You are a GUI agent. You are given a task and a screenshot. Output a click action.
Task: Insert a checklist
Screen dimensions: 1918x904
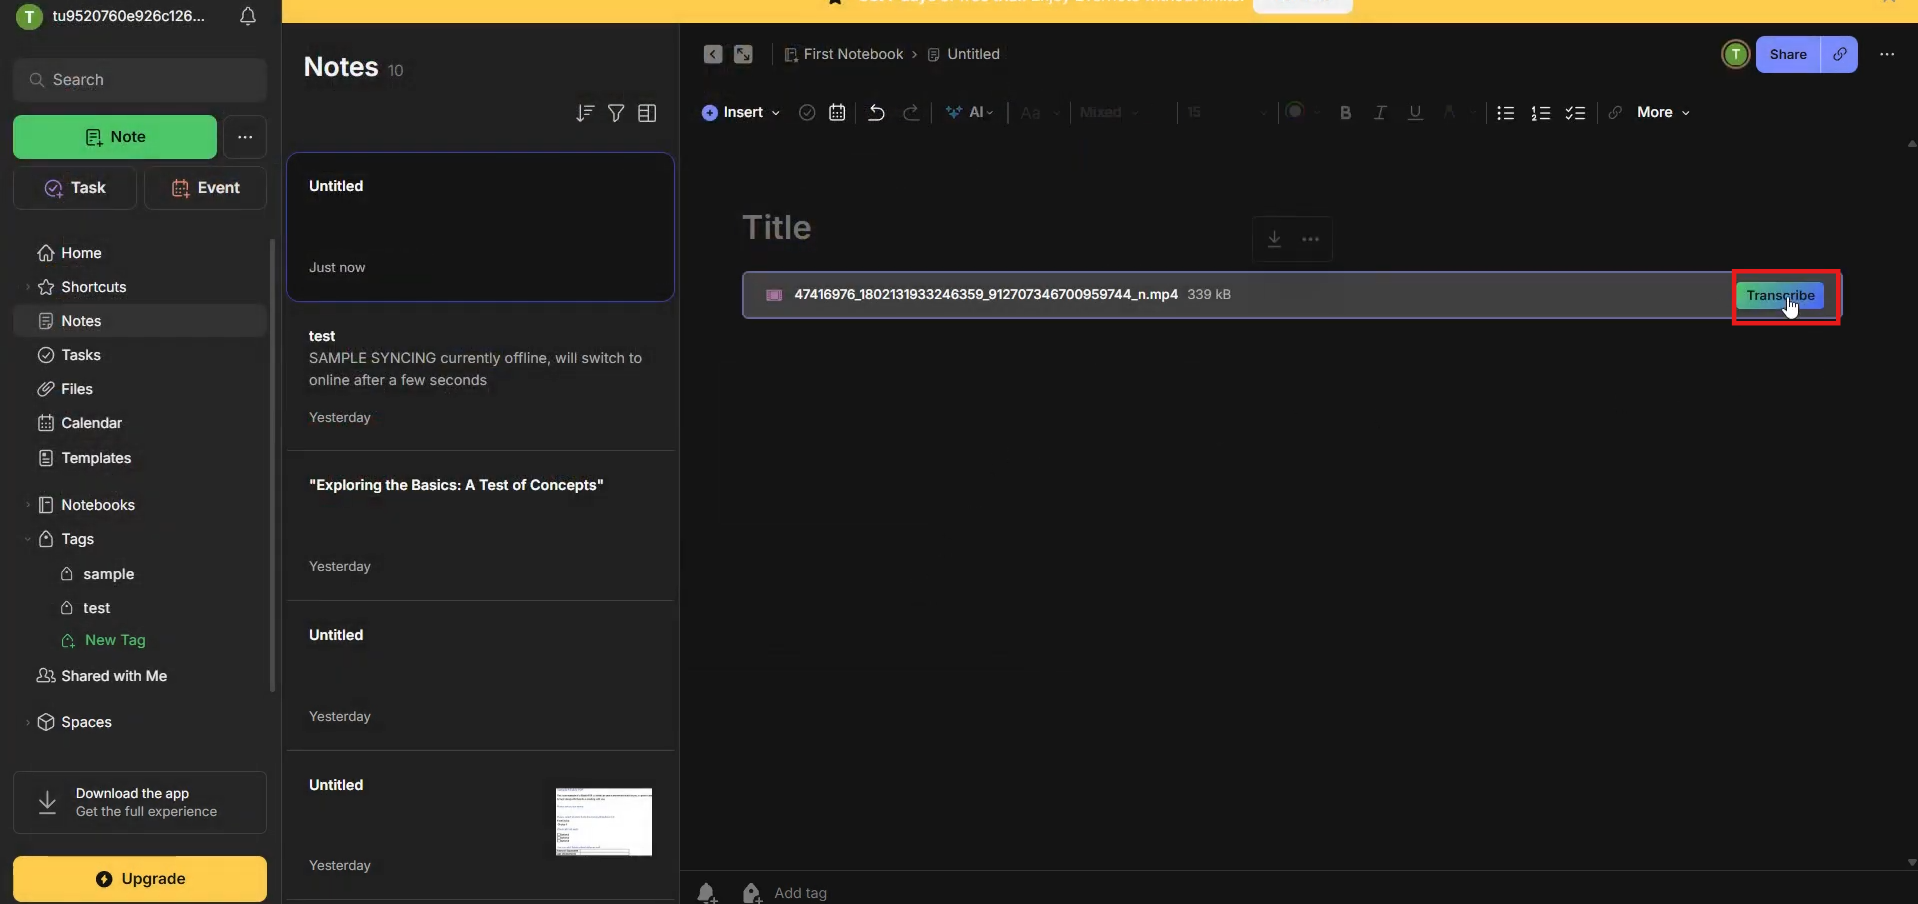click(1575, 113)
